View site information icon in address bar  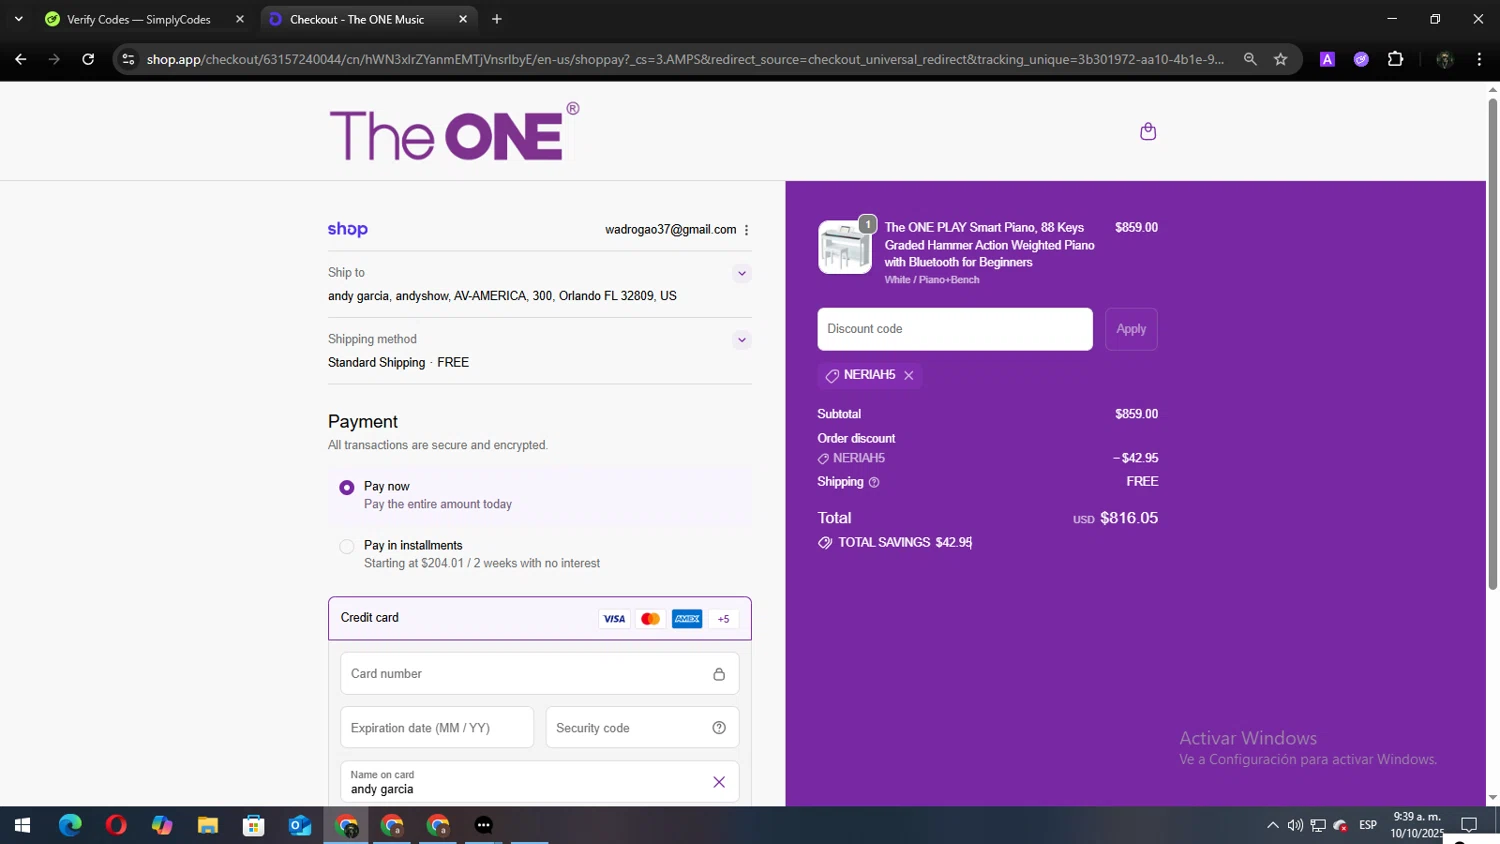[128, 59]
